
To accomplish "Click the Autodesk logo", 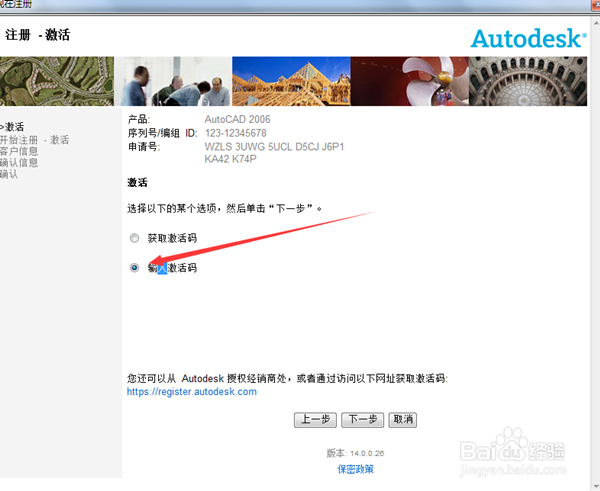I will pyautogui.click(x=528, y=39).
